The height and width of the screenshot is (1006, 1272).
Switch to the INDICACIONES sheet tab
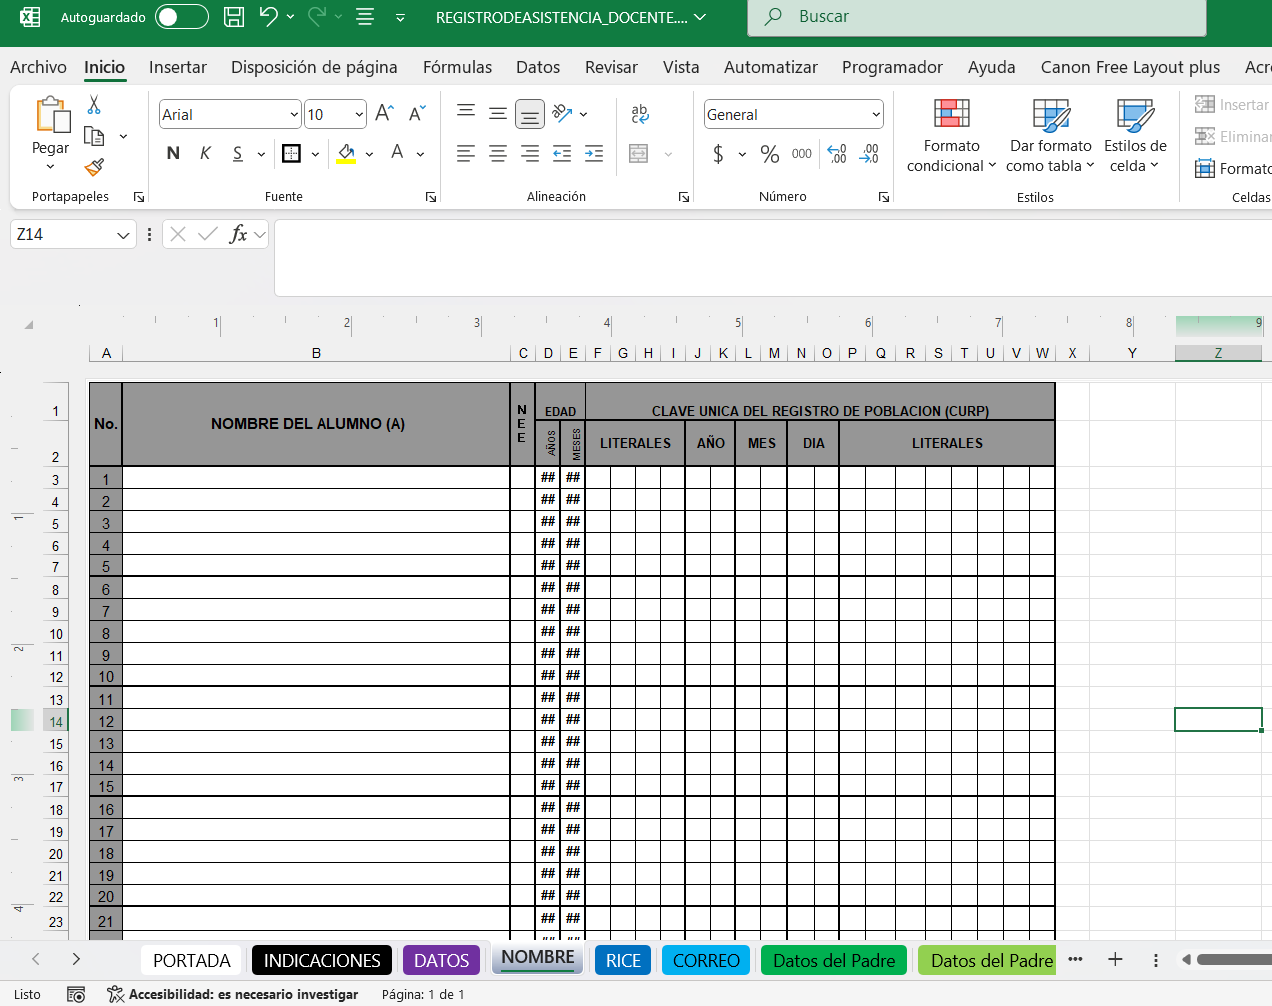(x=322, y=960)
